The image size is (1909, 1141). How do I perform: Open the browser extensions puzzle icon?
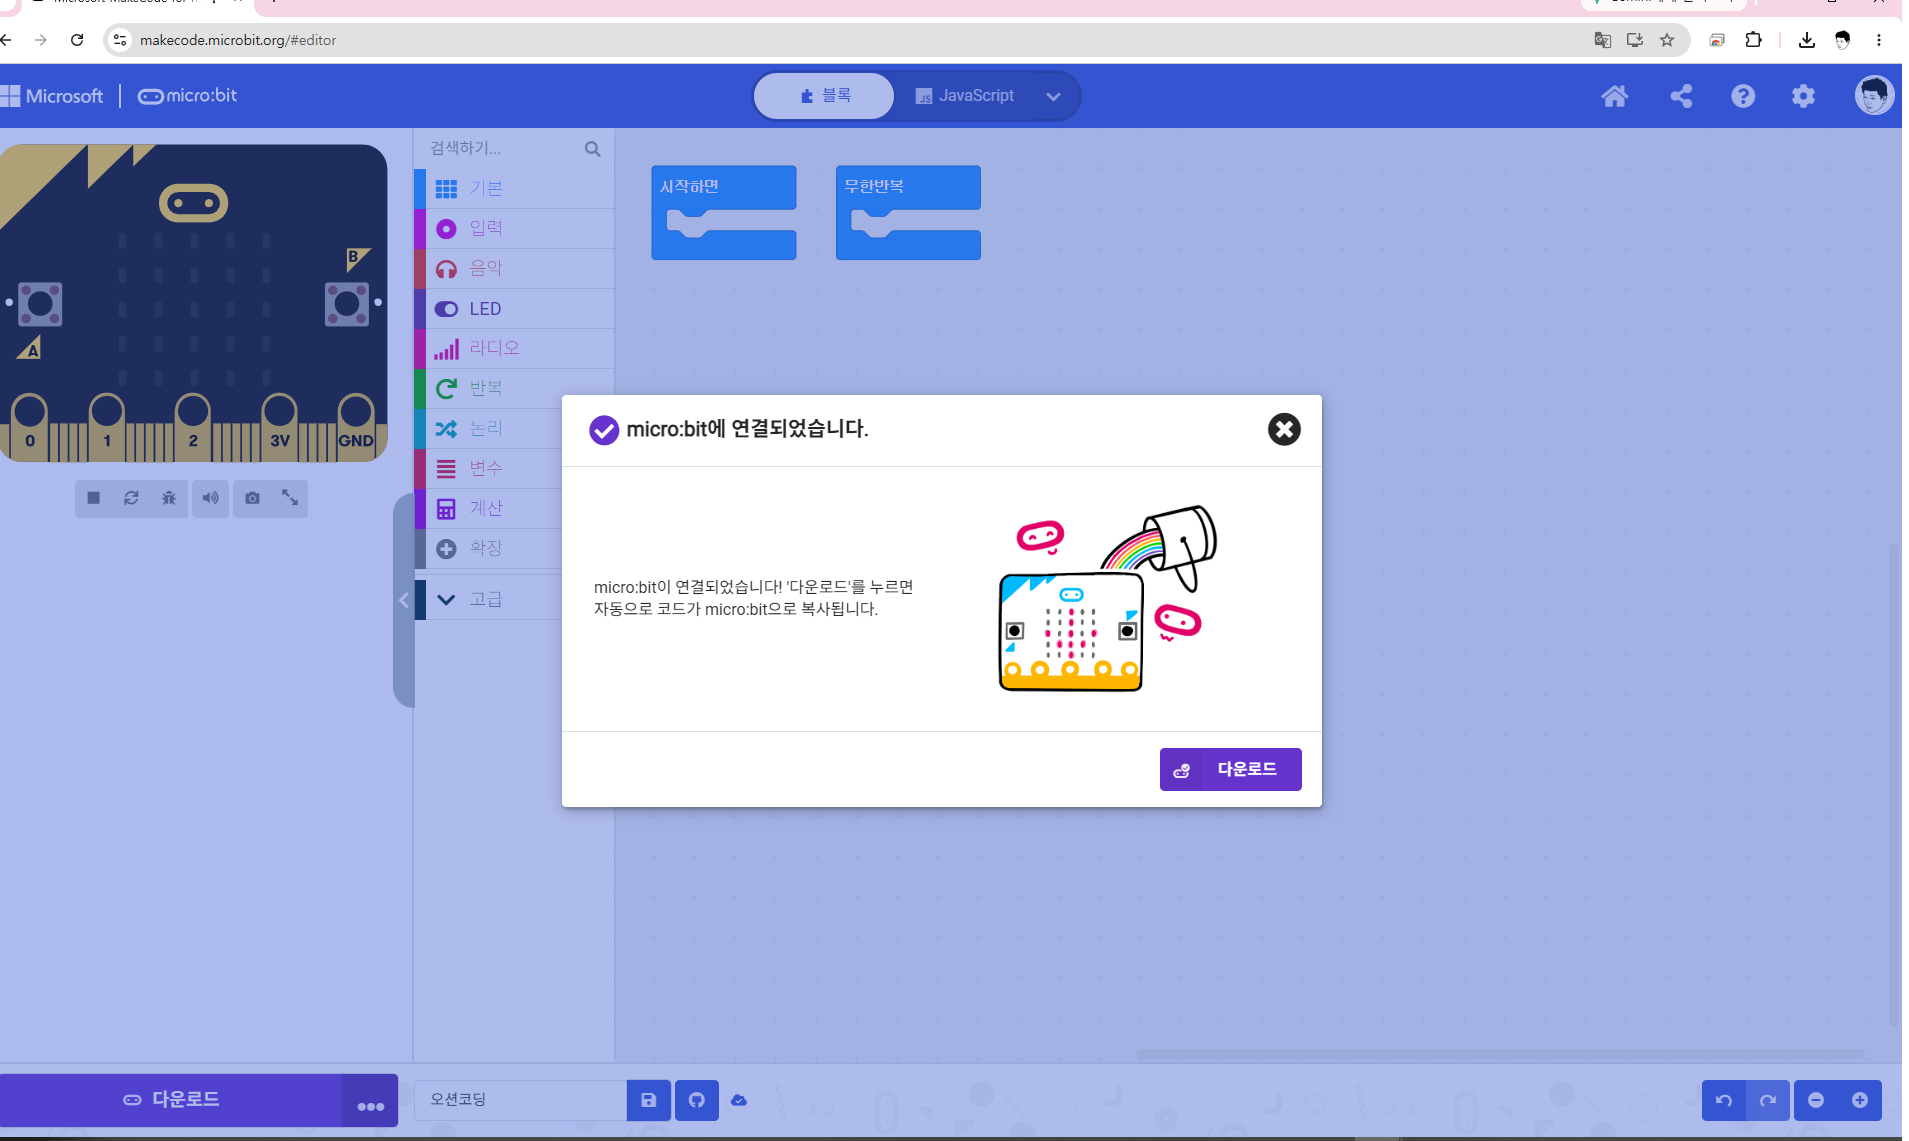click(1753, 40)
